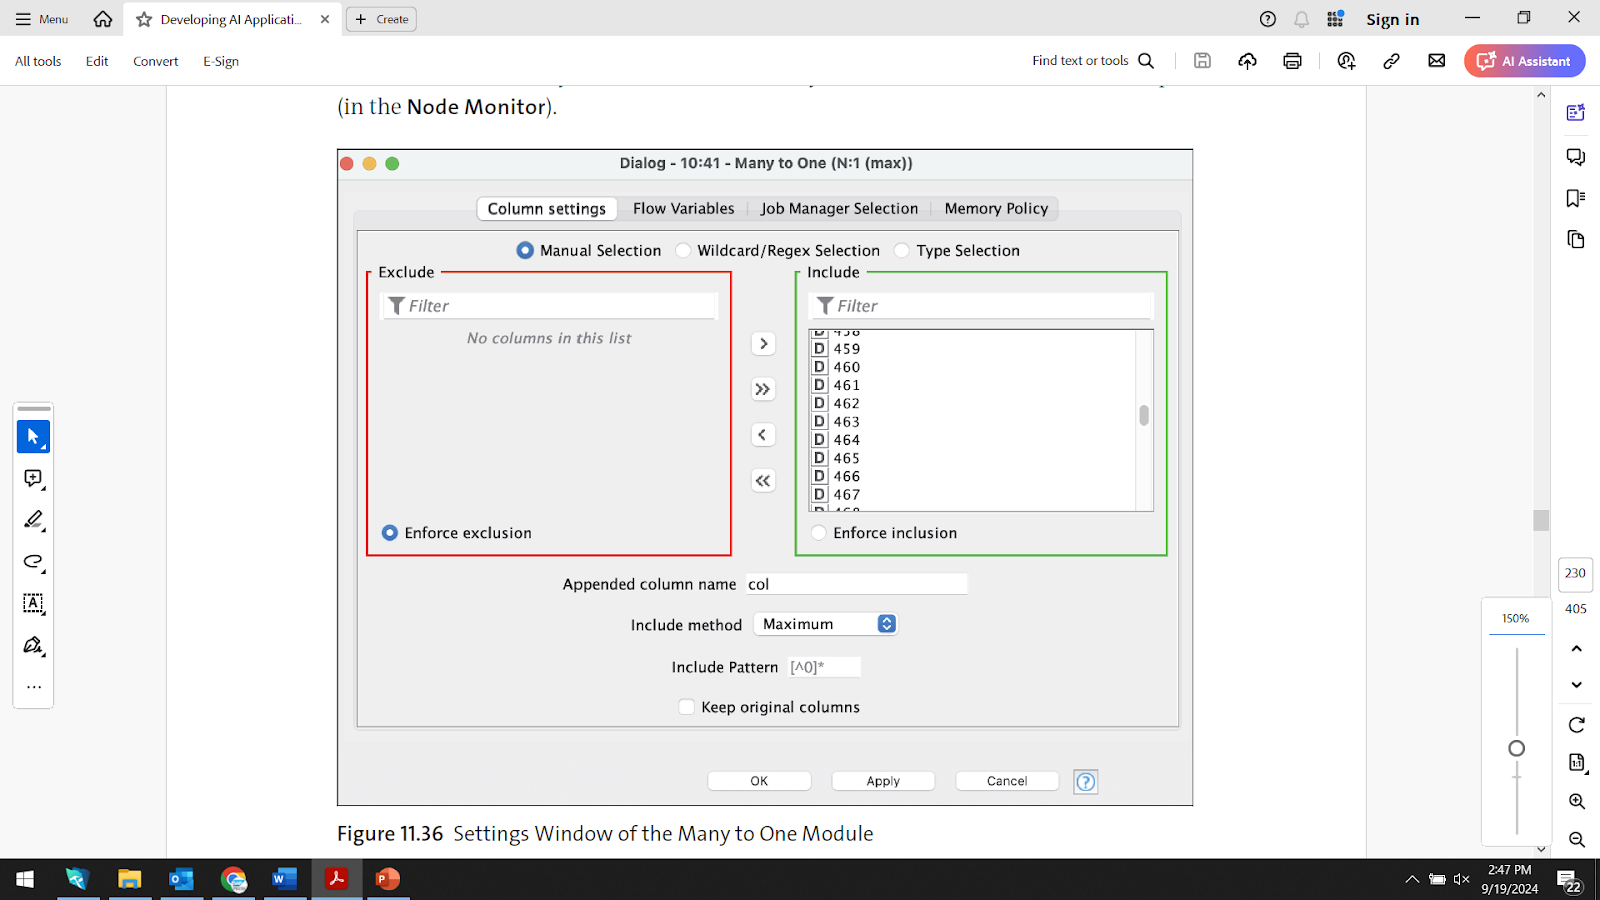Click the total pages number 405
1600x900 pixels.
1576,609
